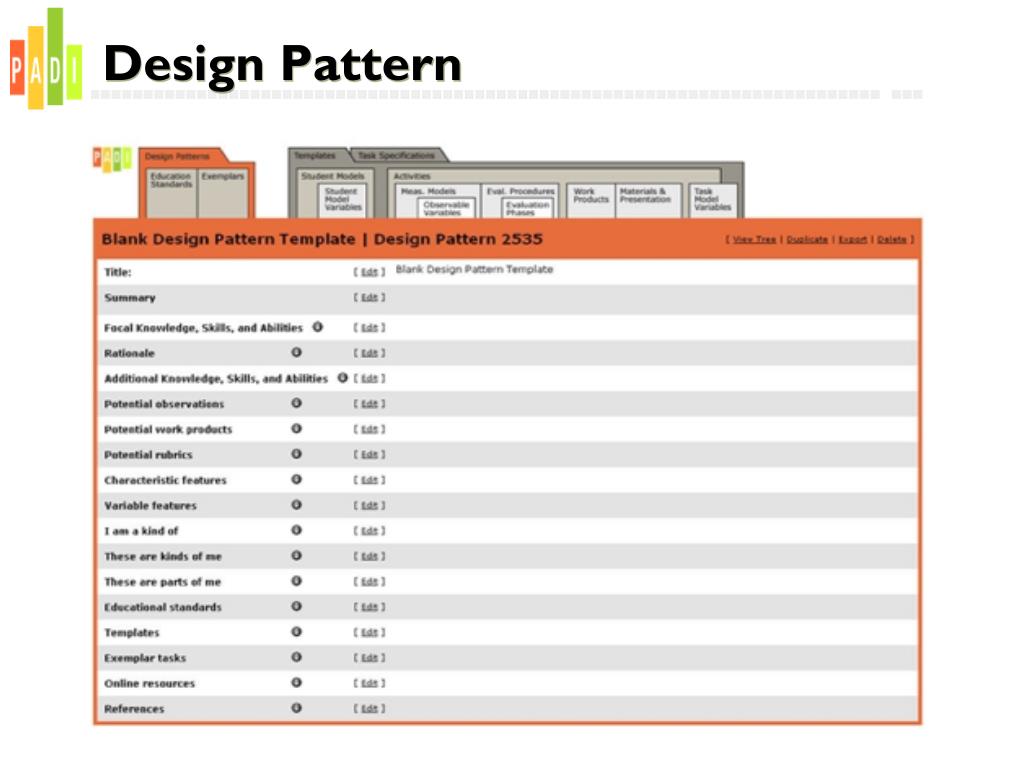The image size is (1024, 768).
Task: Click the Design Pattern 2535 heading
Action: (x=458, y=239)
